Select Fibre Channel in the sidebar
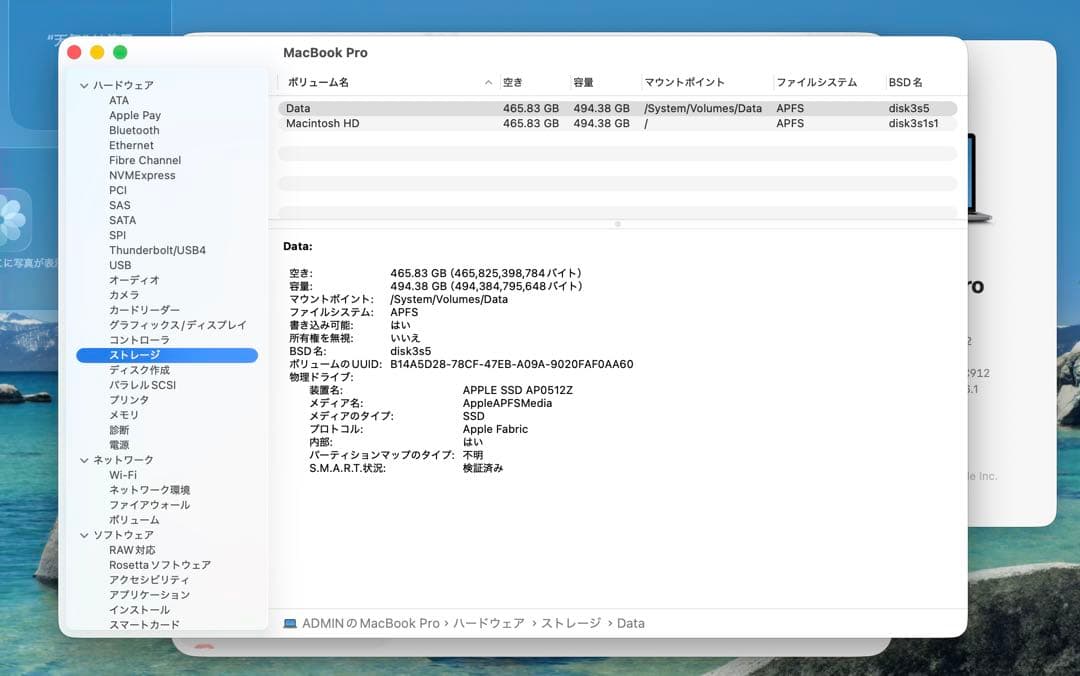Image resolution: width=1080 pixels, height=676 pixels. [x=145, y=161]
